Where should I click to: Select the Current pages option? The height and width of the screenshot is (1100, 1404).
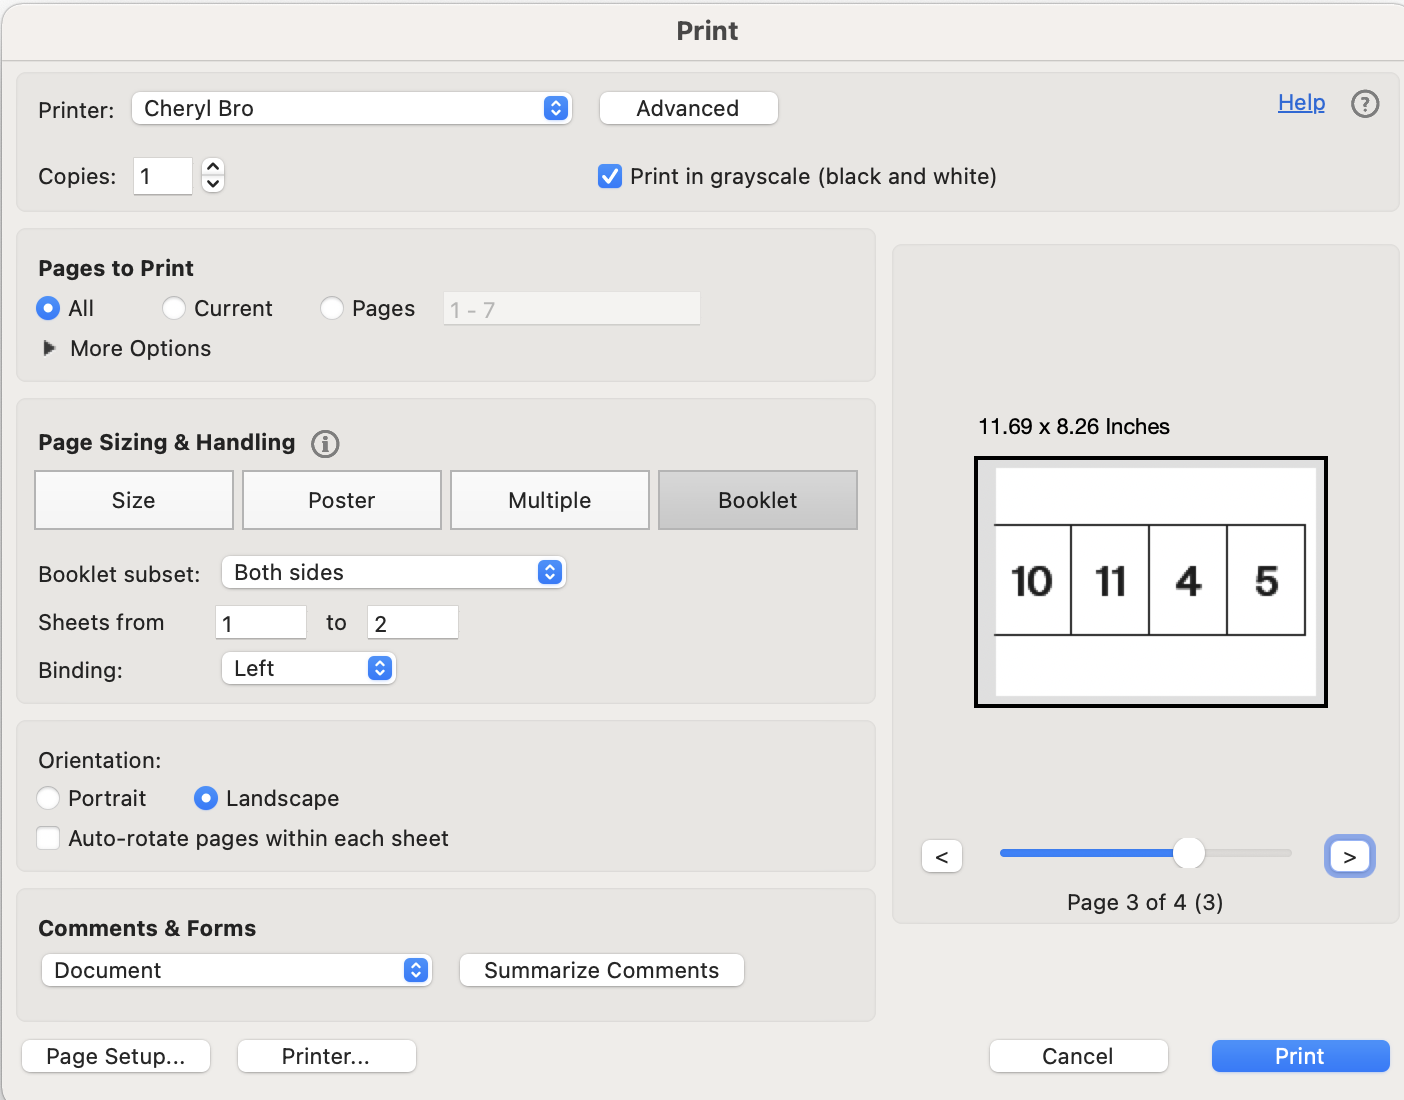tap(173, 308)
